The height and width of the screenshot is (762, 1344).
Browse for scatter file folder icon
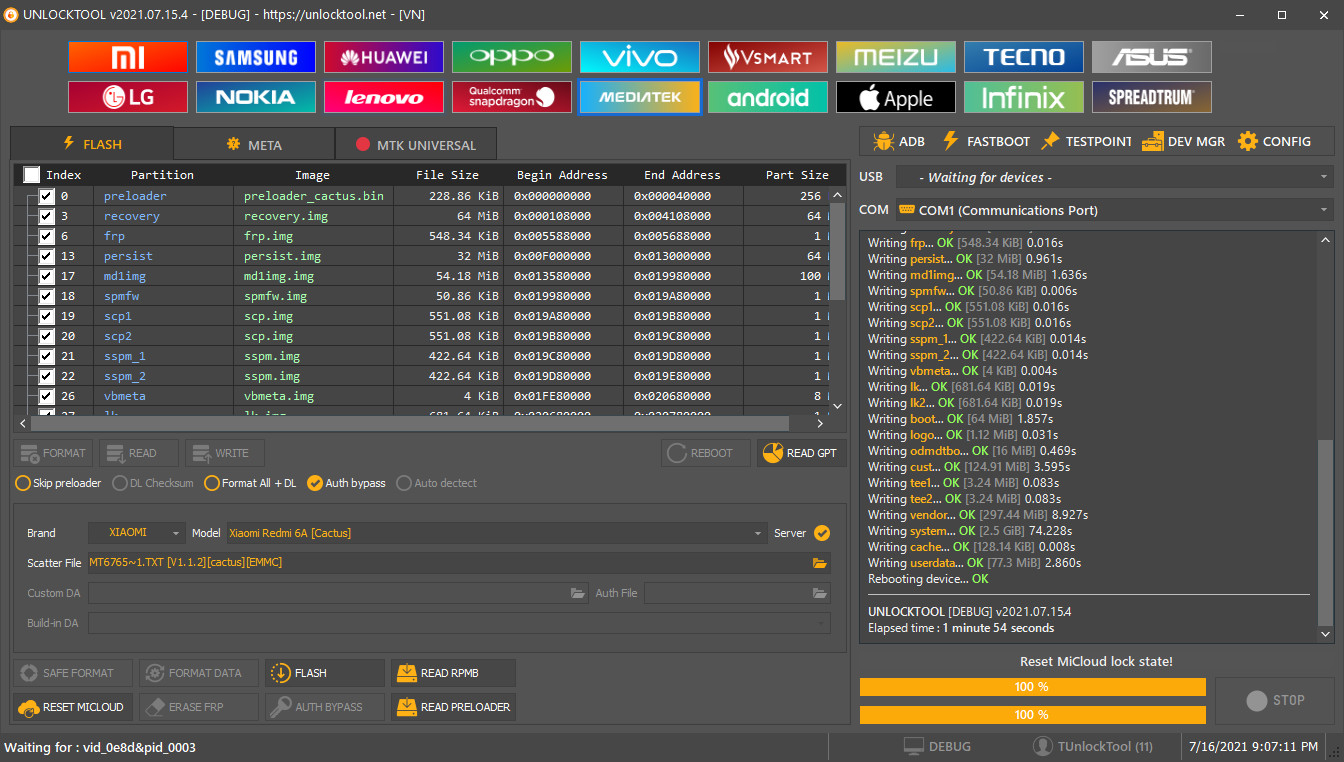[x=820, y=563]
